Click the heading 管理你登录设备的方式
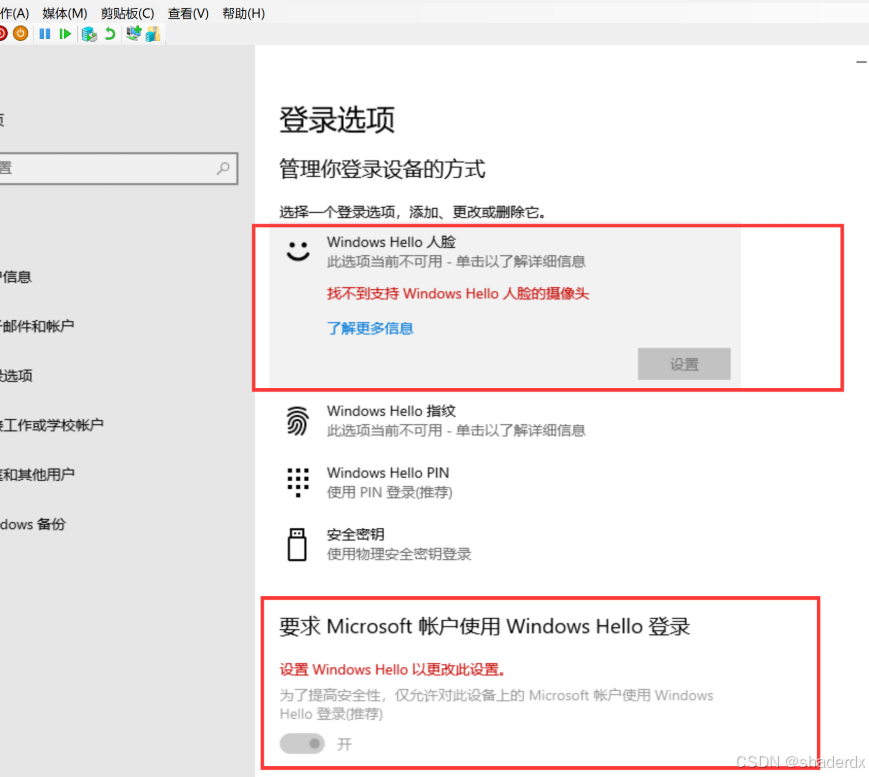The width and height of the screenshot is (869, 777). pyautogui.click(x=382, y=169)
